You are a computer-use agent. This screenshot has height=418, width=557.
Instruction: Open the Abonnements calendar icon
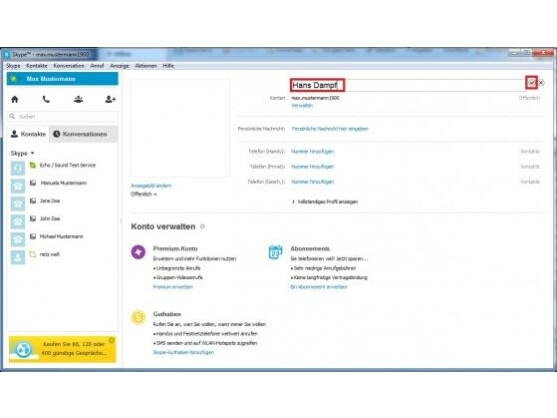pos(275,252)
